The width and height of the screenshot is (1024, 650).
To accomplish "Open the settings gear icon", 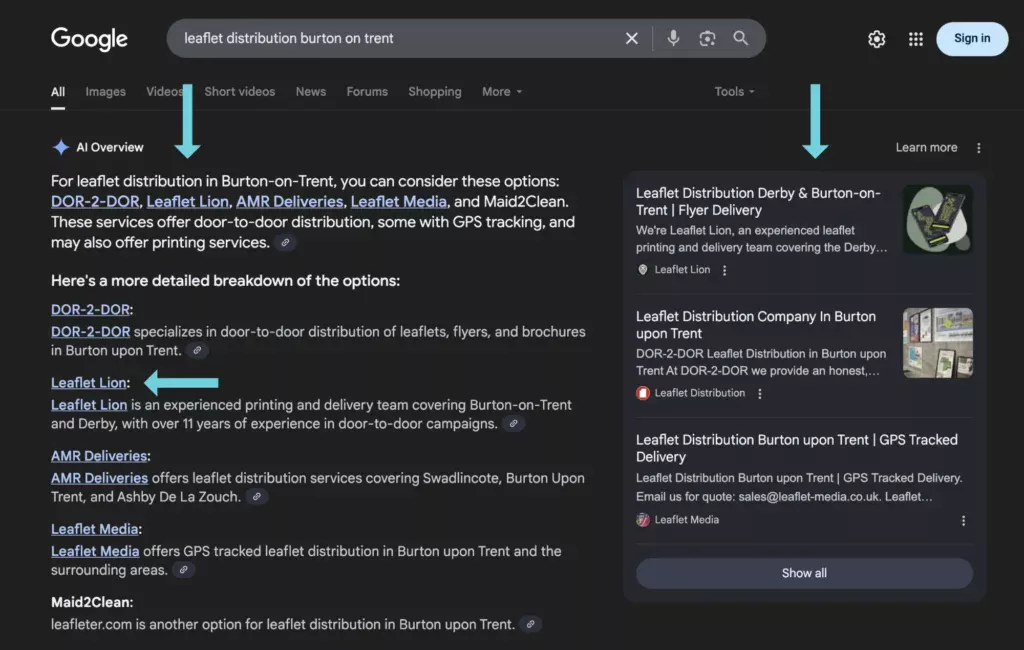I will (x=876, y=39).
